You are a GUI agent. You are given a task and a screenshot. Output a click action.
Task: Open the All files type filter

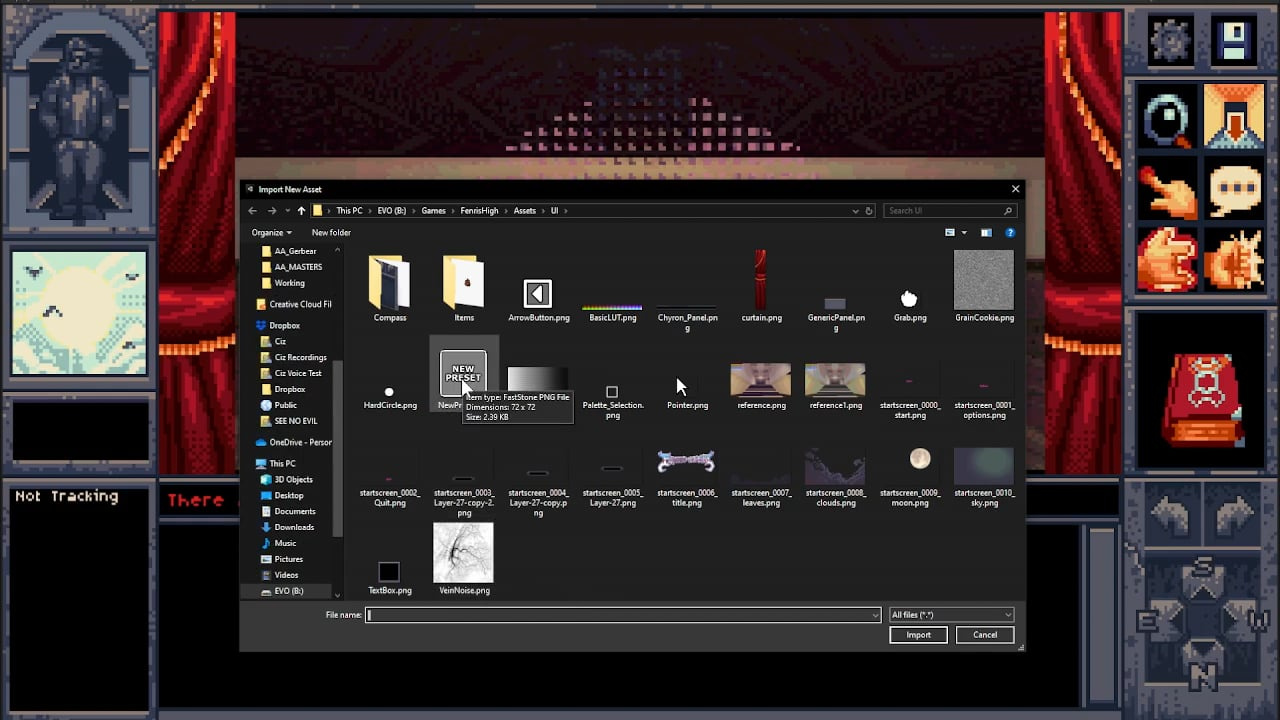click(x=951, y=615)
